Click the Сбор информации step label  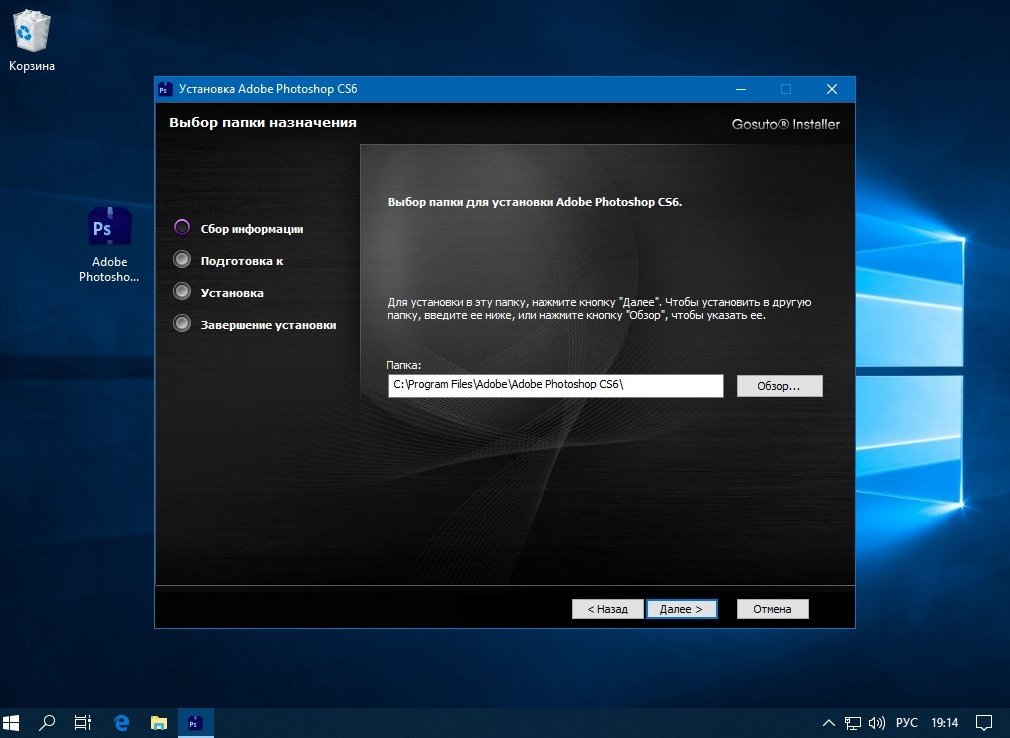click(252, 229)
